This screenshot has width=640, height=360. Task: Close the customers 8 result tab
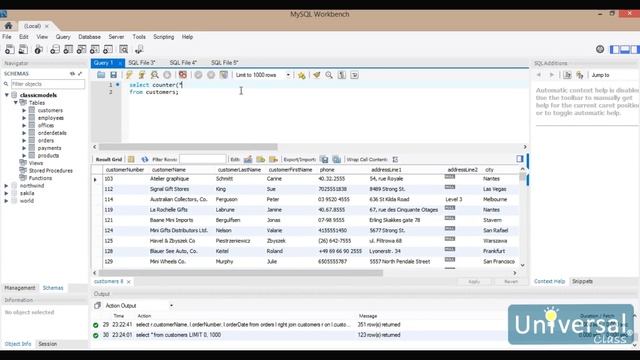click(x=129, y=282)
